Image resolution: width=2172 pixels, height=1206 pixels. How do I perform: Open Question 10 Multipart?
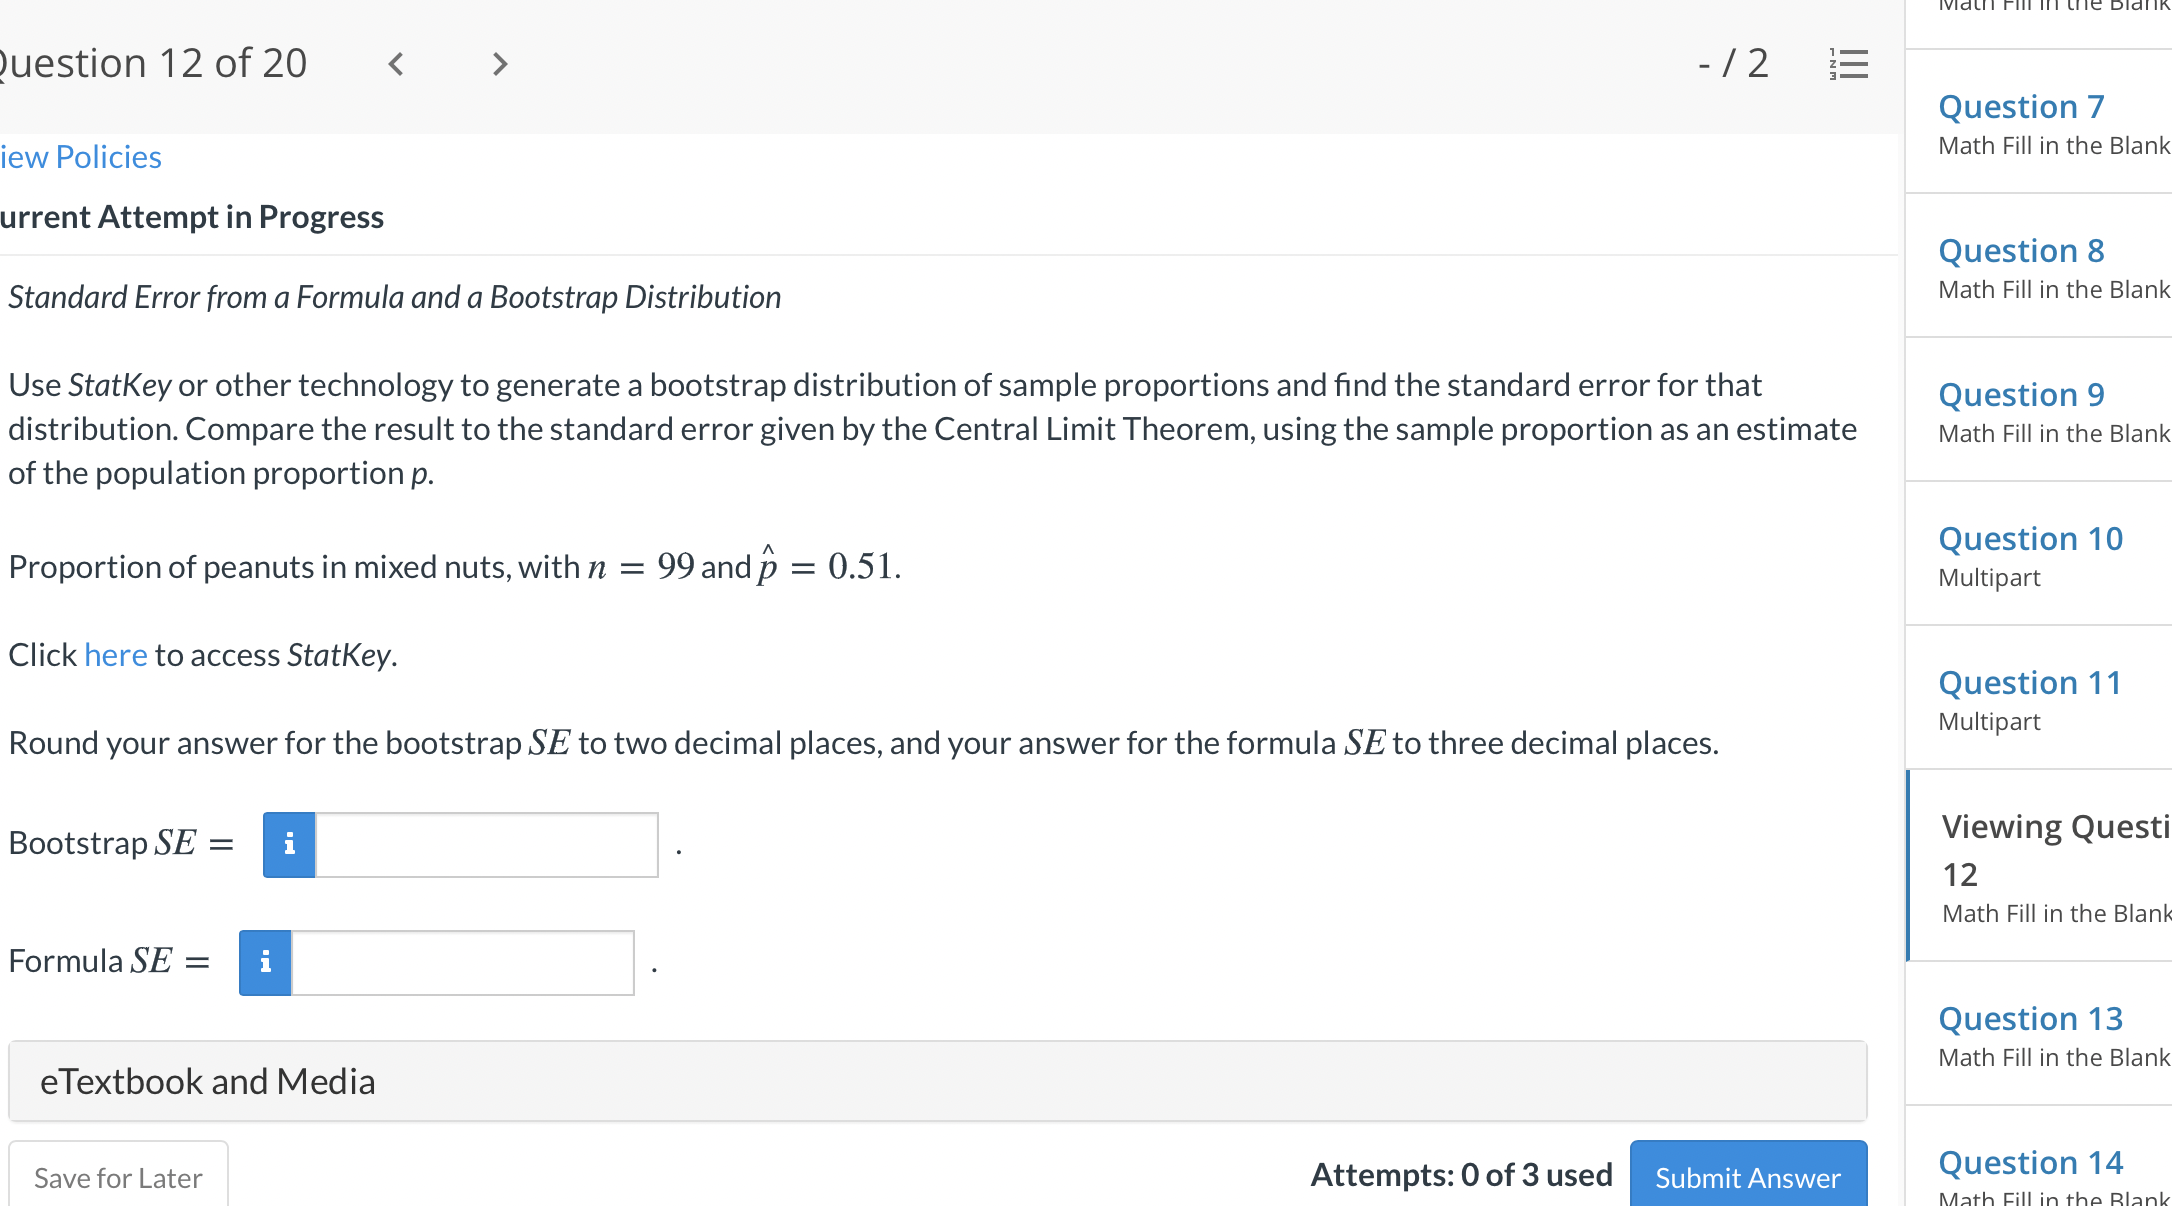[x=2030, y=539]
